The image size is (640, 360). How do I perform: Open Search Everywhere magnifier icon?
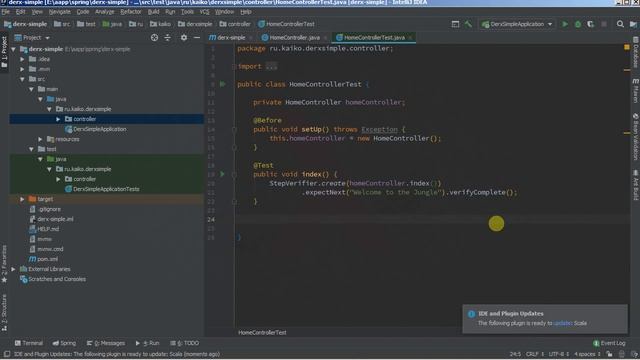coord(620,24)
